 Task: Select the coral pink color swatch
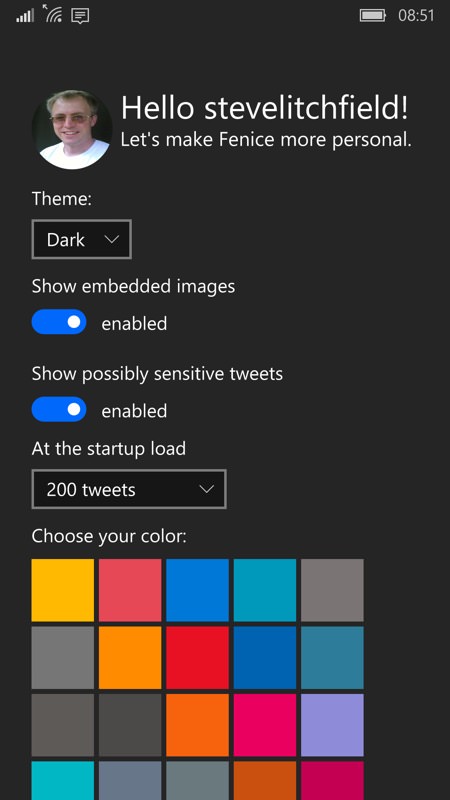pos(130,590)
